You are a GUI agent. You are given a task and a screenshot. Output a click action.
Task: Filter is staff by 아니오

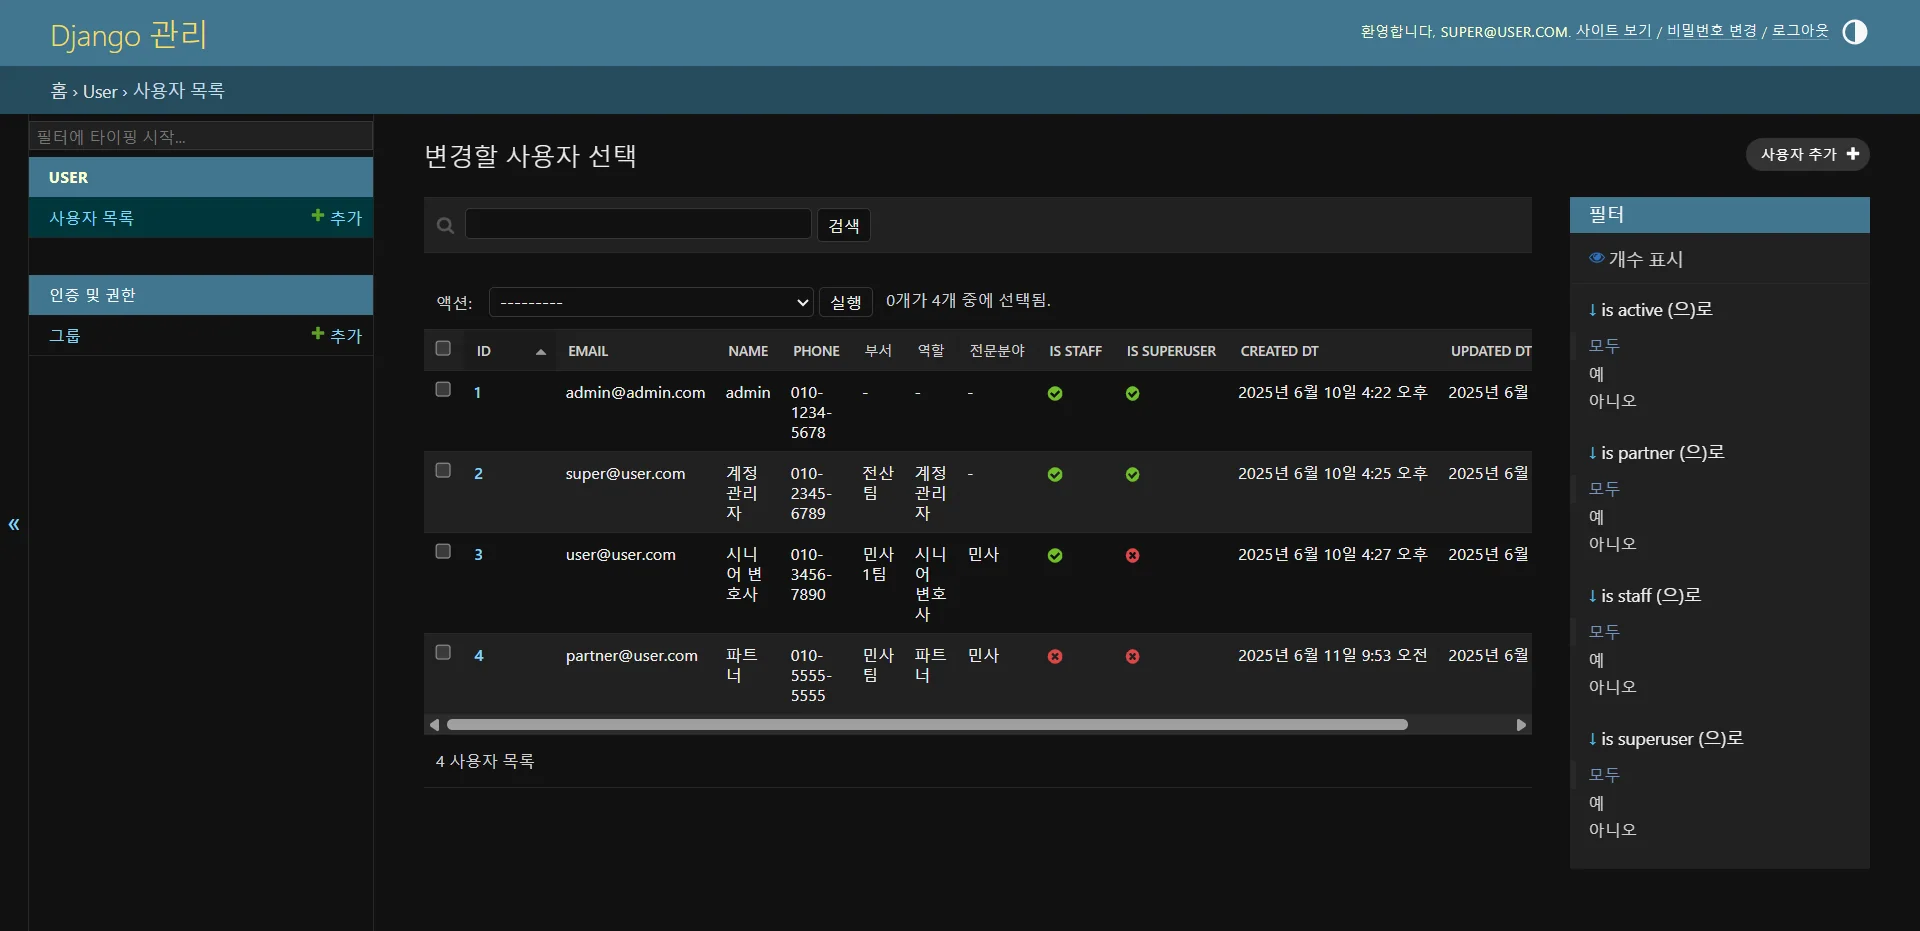tap(1612, 687)
